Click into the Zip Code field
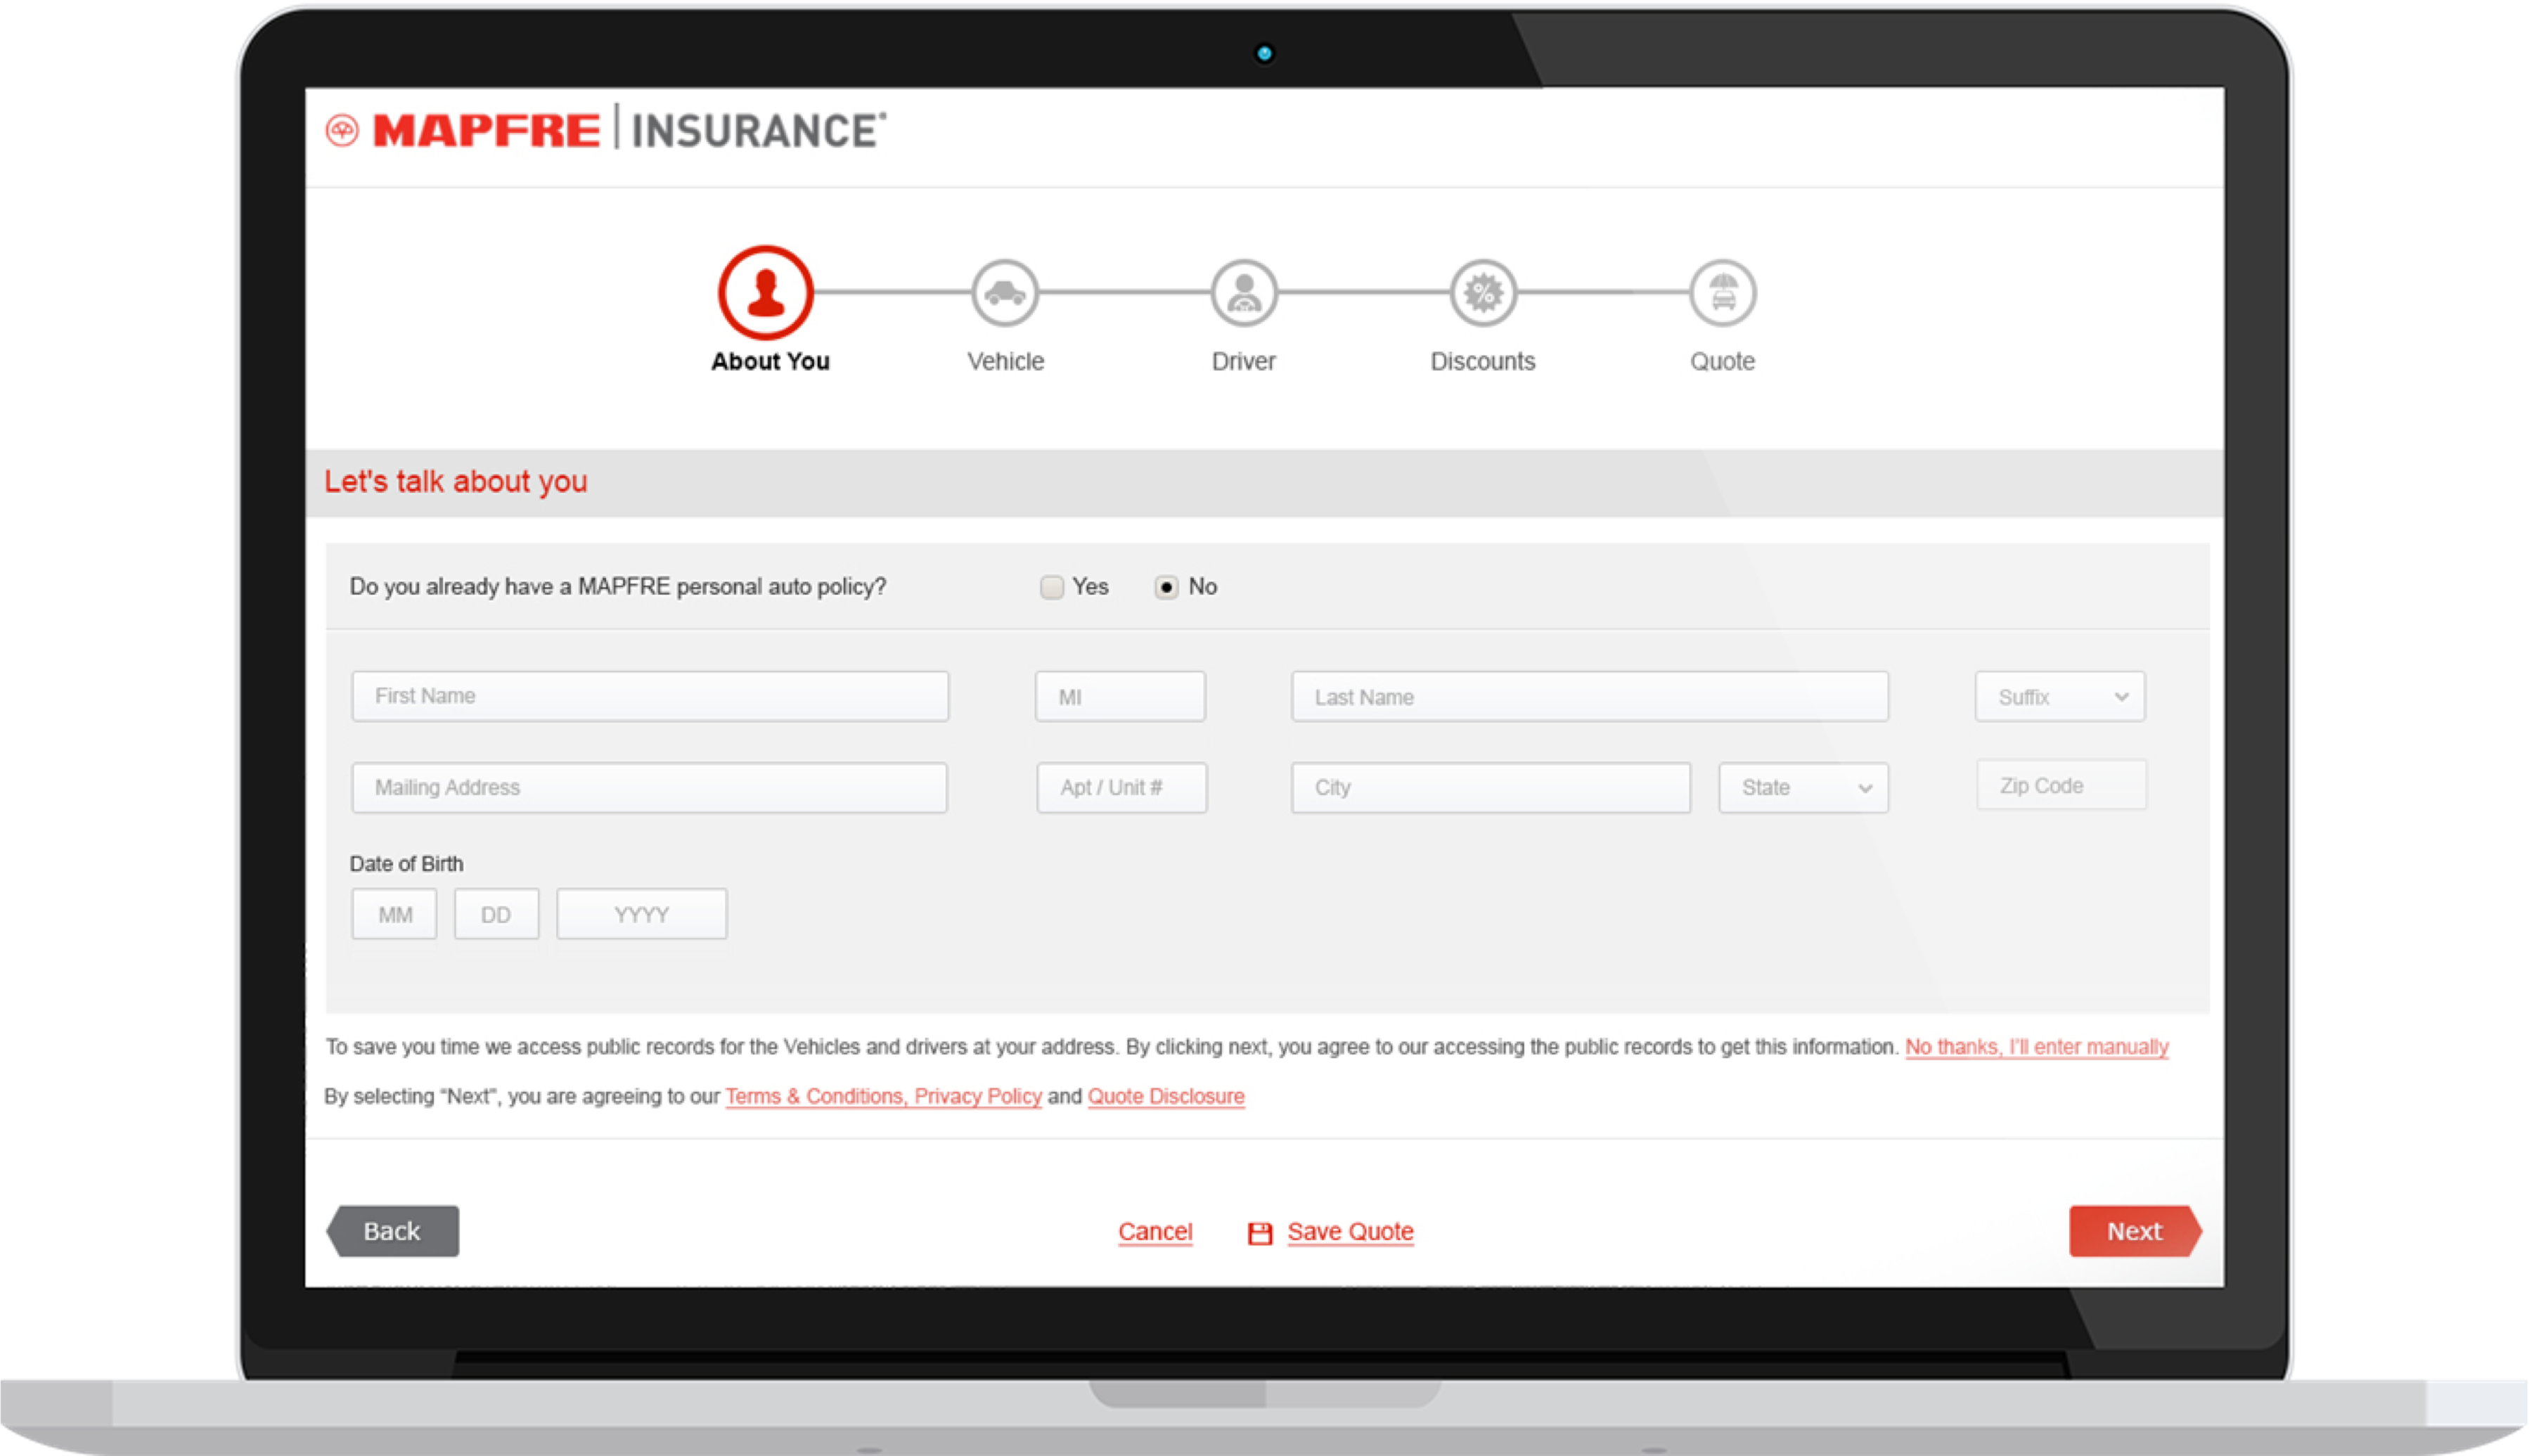The height and width of the screenshot is (1456, 2529). click(2061, 786)
